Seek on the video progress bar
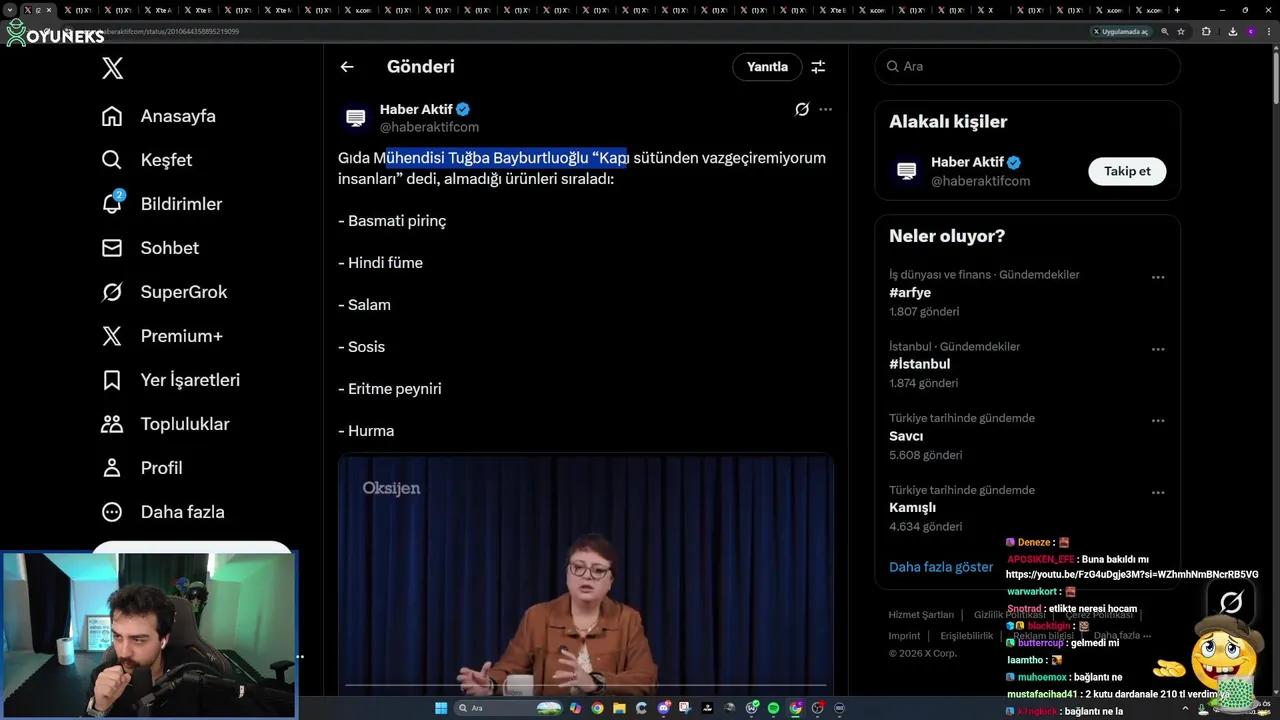 click(585, 686)
